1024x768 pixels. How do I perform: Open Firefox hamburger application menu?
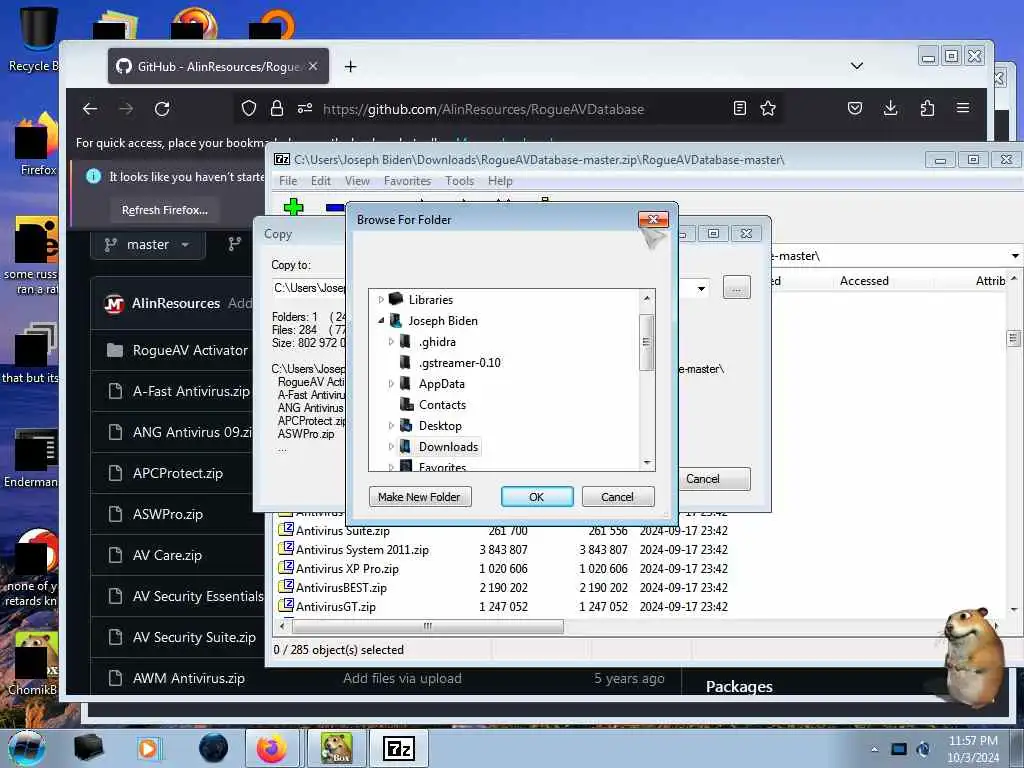pyautogui.click(x=963, y=108)
